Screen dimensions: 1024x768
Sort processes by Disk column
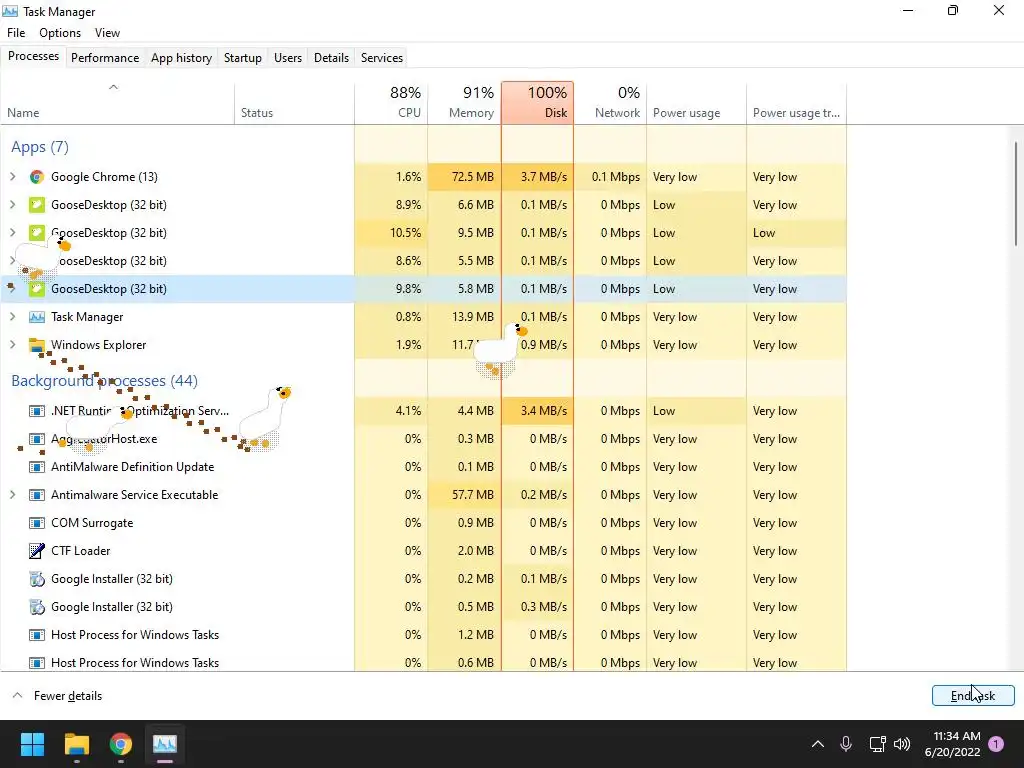click(537, 104)
